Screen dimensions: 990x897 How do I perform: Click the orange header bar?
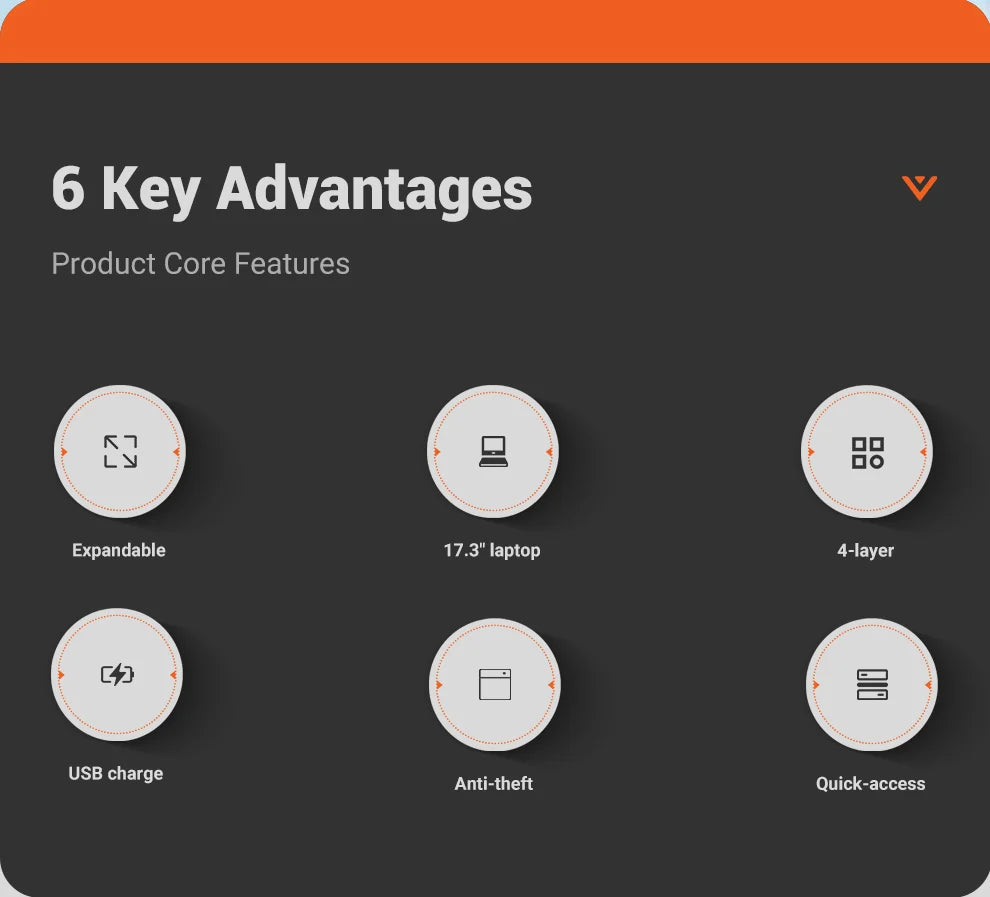coord(495,32)
